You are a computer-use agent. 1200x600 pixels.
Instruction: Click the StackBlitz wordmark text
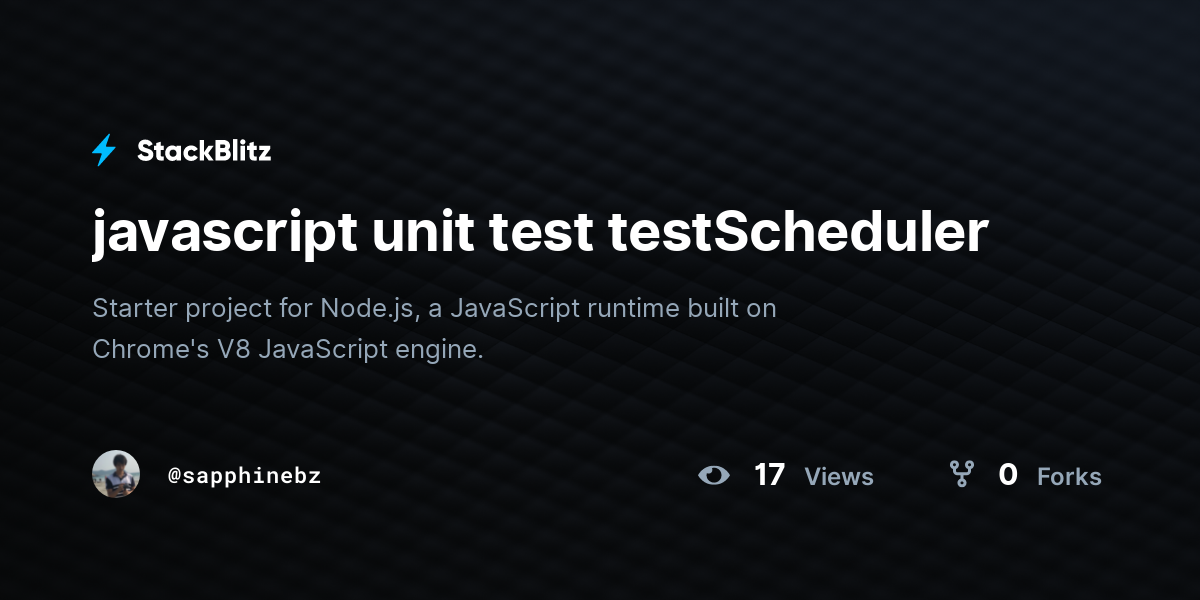coord(204,151)
